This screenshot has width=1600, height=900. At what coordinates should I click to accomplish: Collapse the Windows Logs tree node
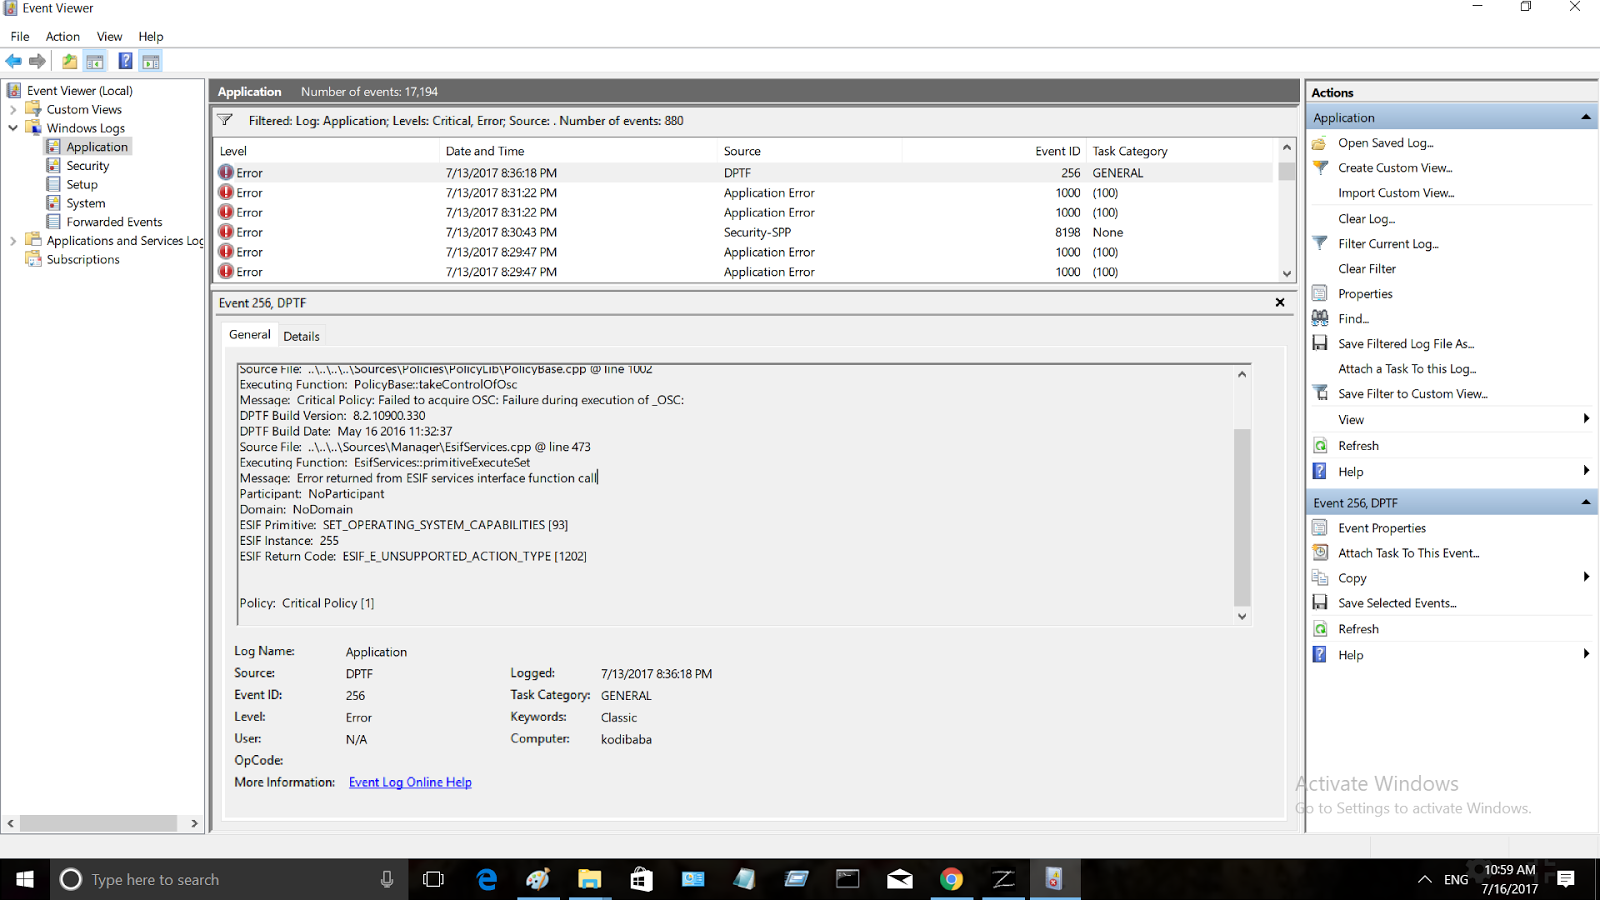[x=13, y=127]
